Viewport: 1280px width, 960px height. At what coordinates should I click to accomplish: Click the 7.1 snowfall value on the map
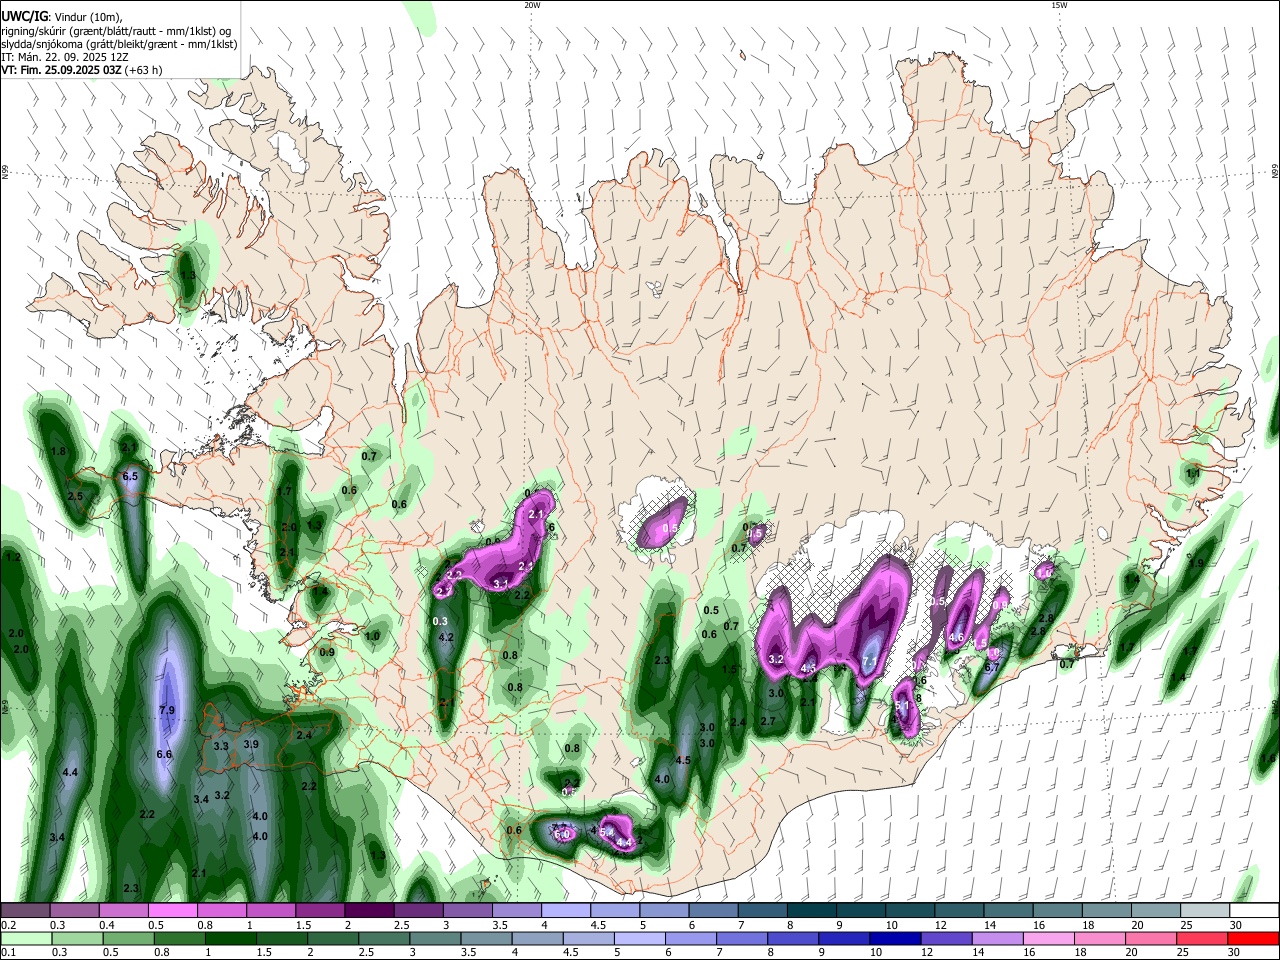[x=869, y=661]
